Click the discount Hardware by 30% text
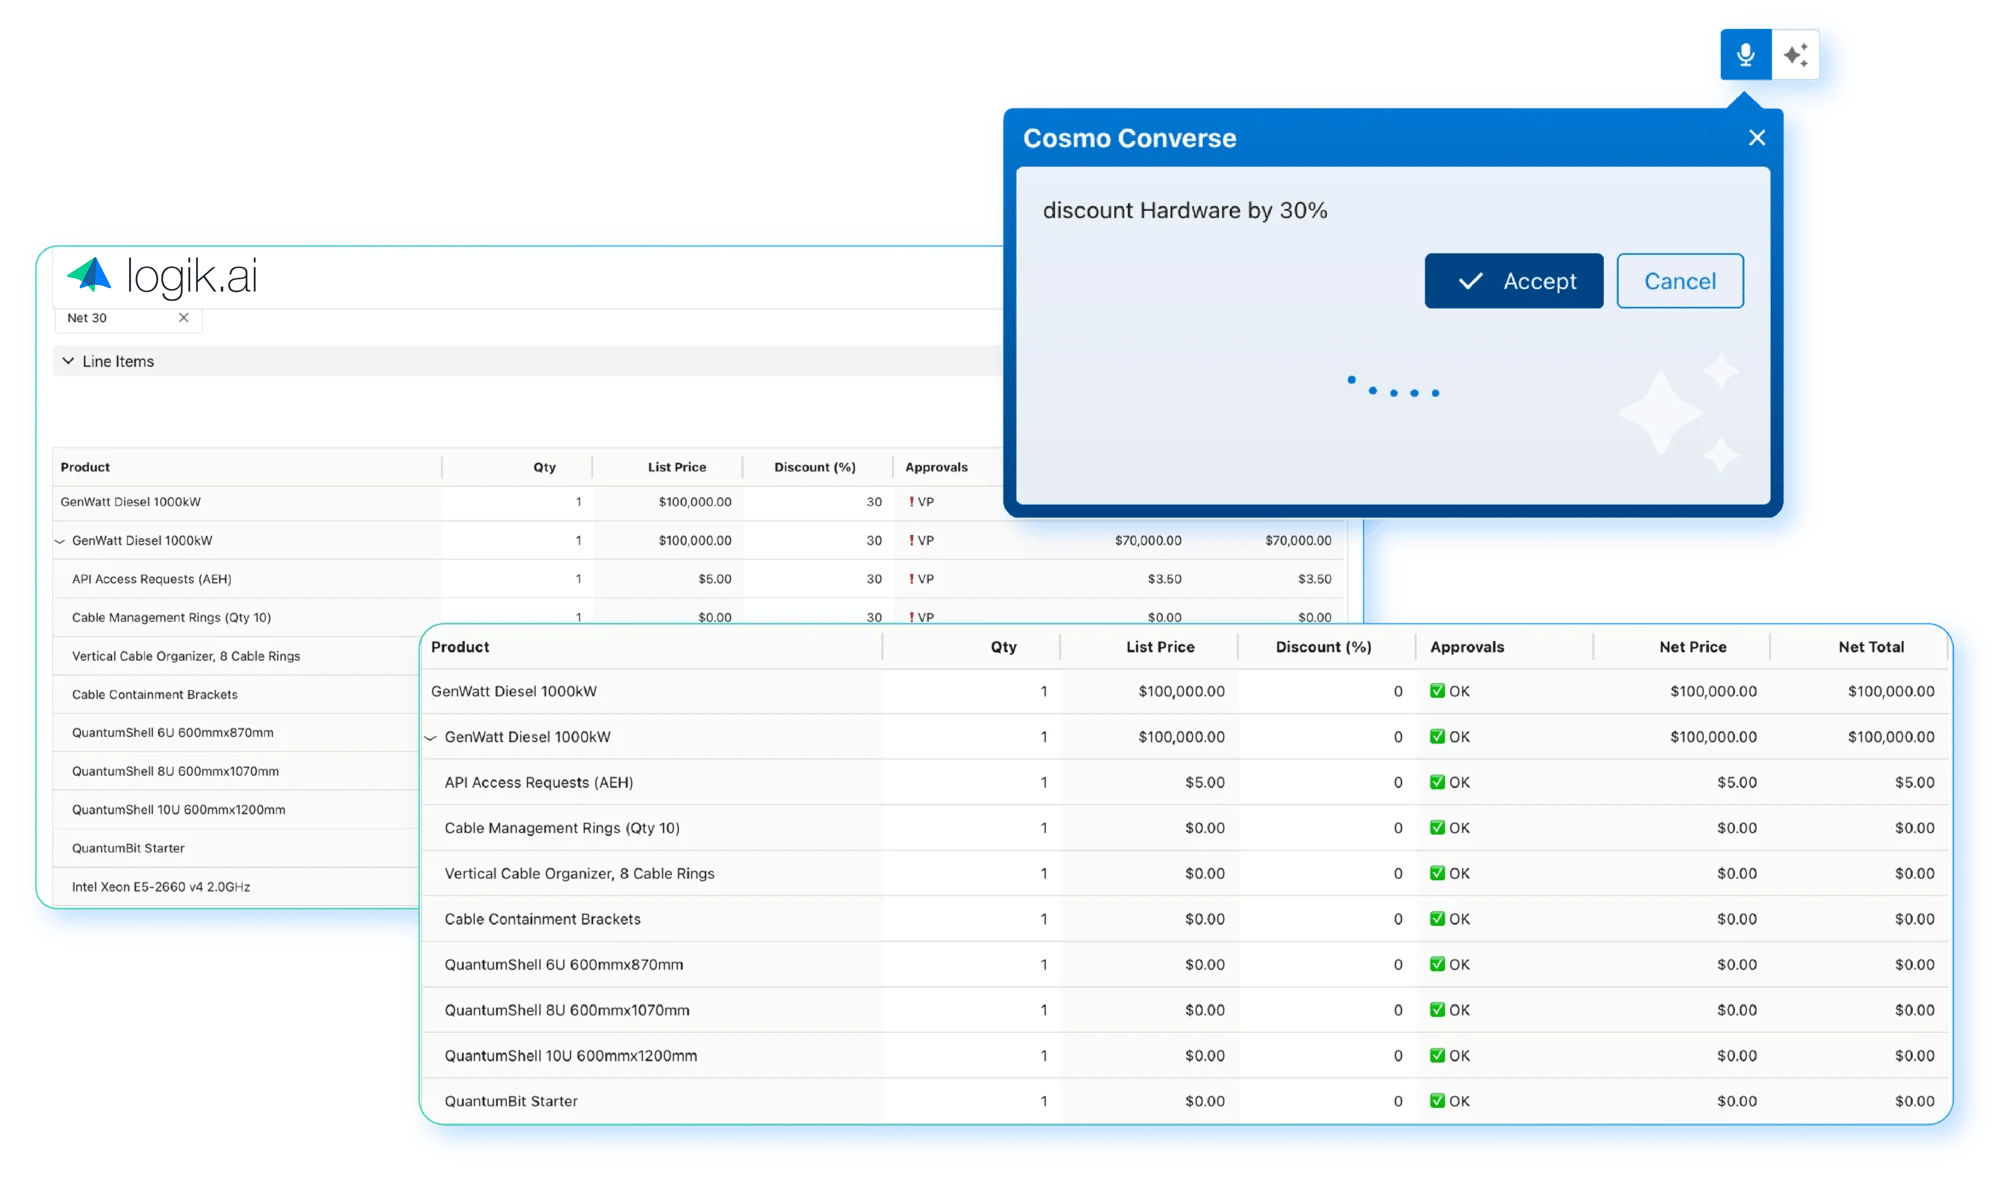This screenshot has width=2000, height=1190. click(x=1185, y=211)
